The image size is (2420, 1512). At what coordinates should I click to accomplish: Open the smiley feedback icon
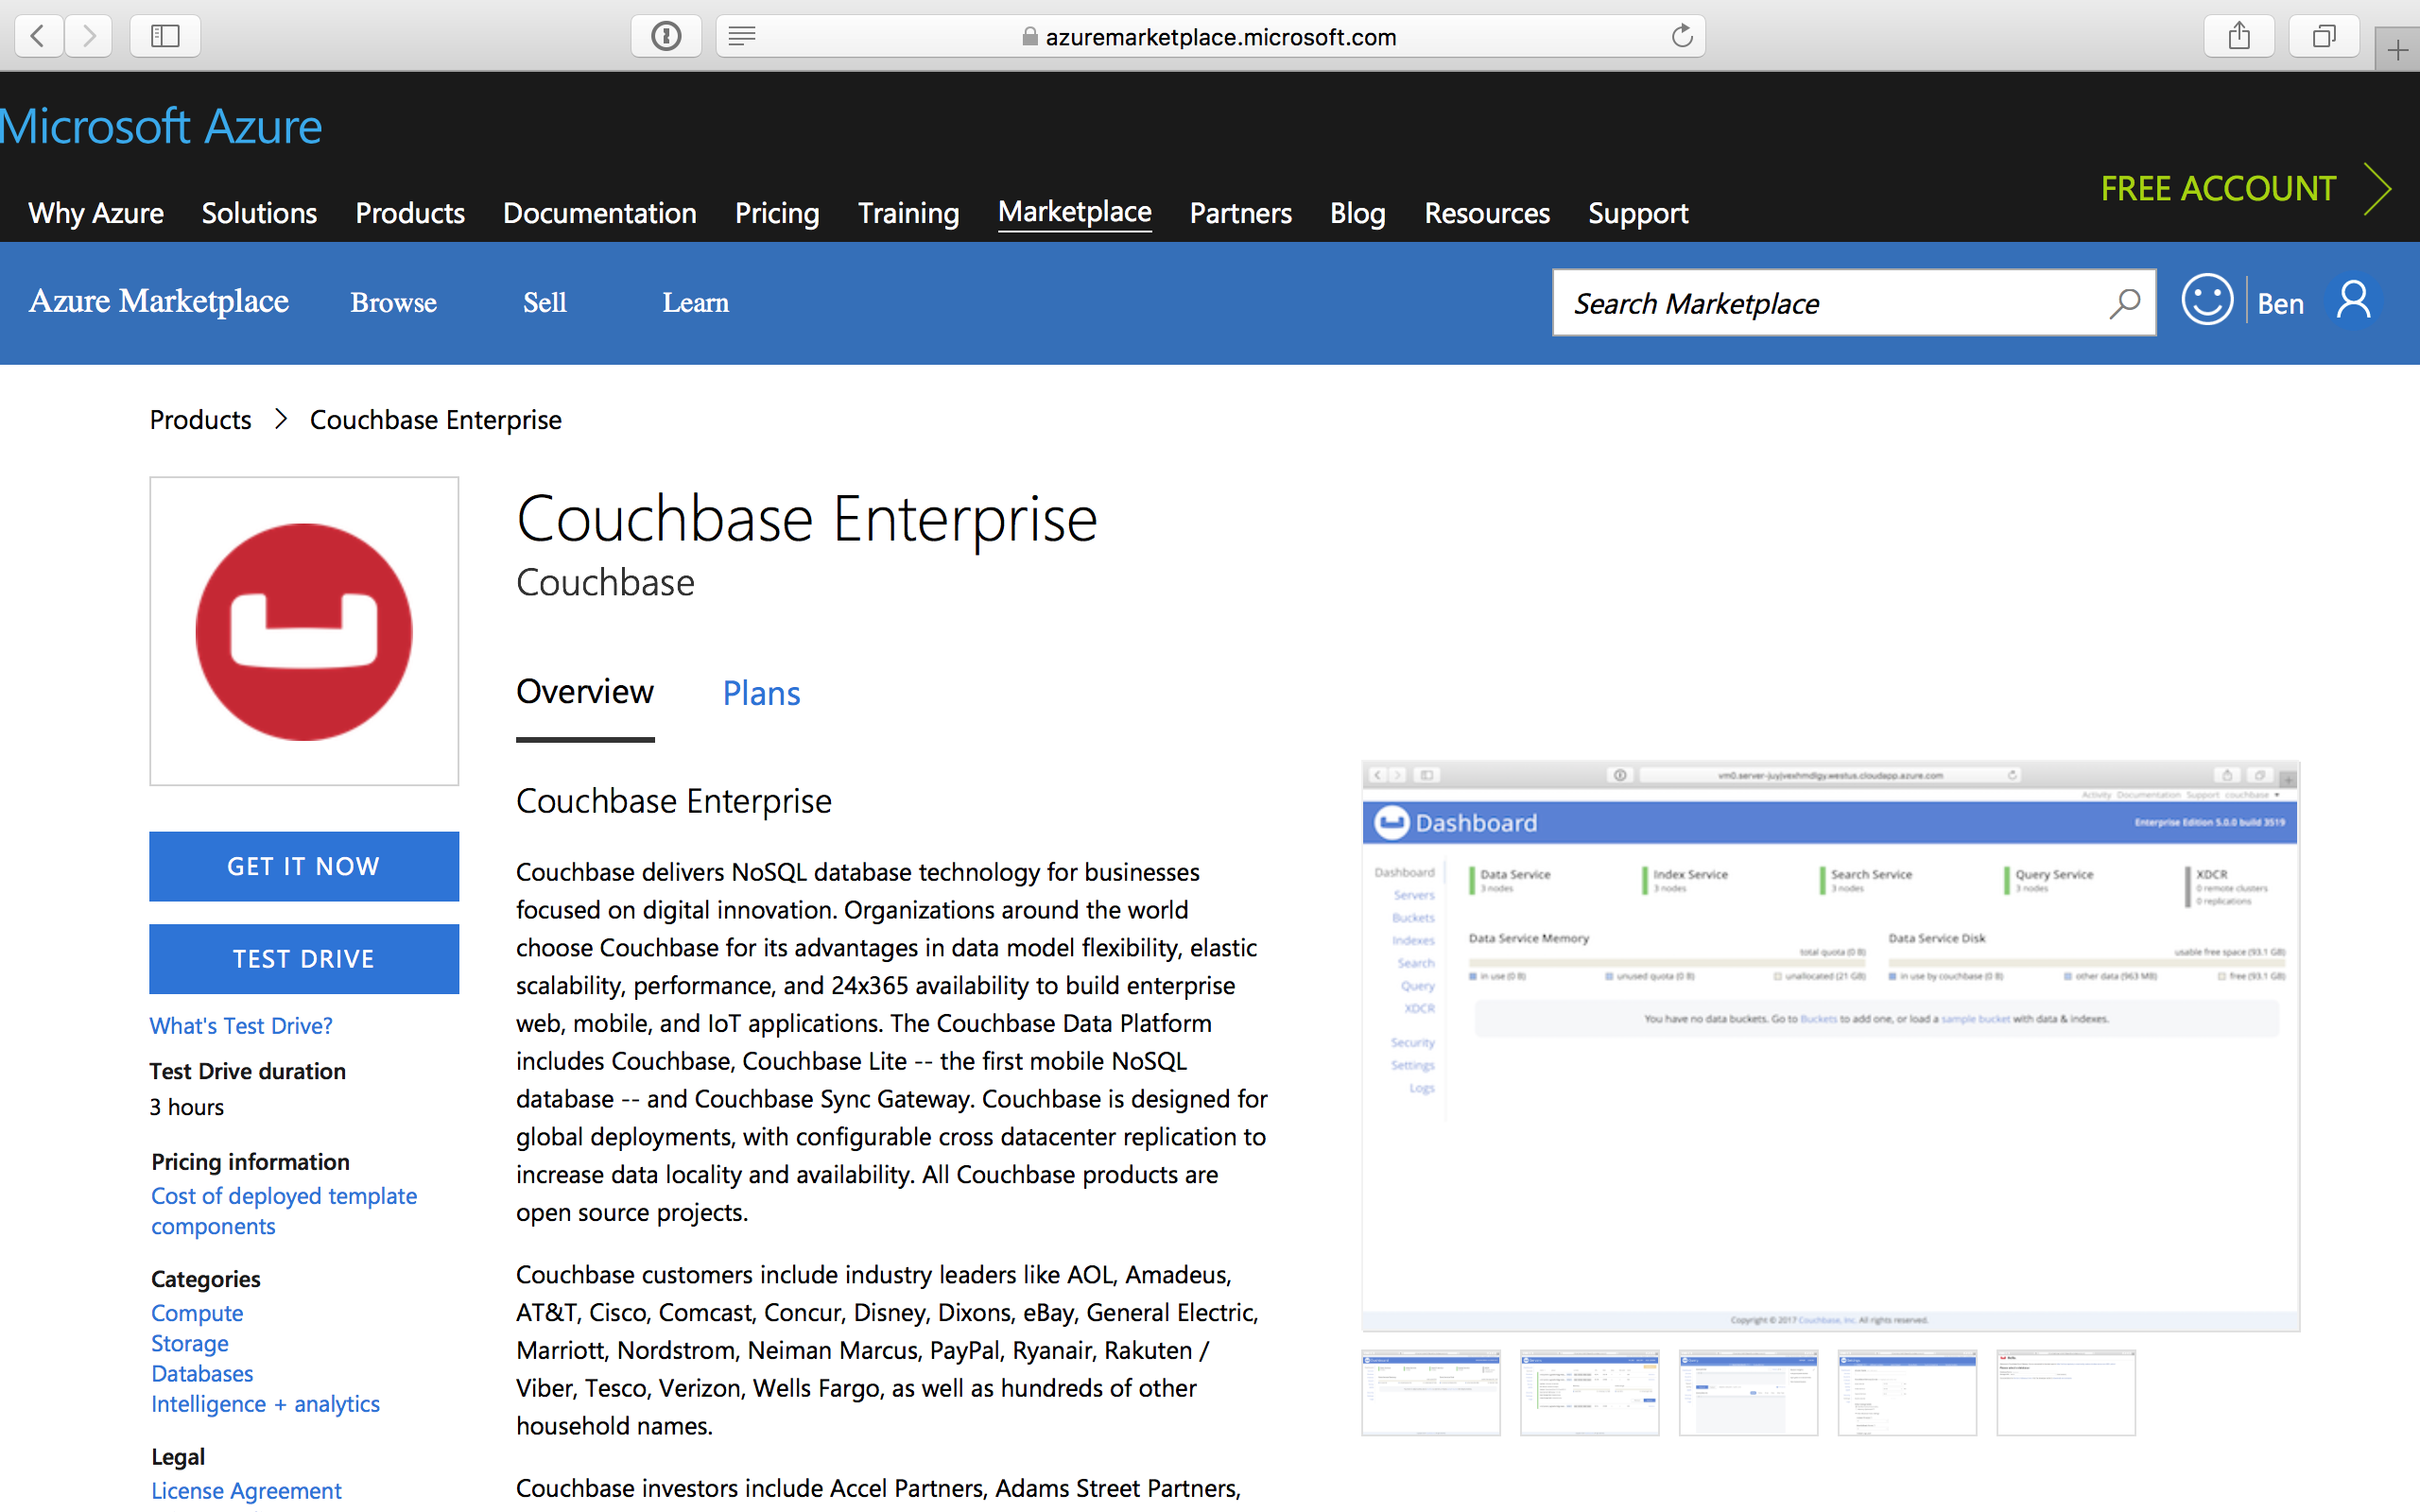tap(2207, 300)
